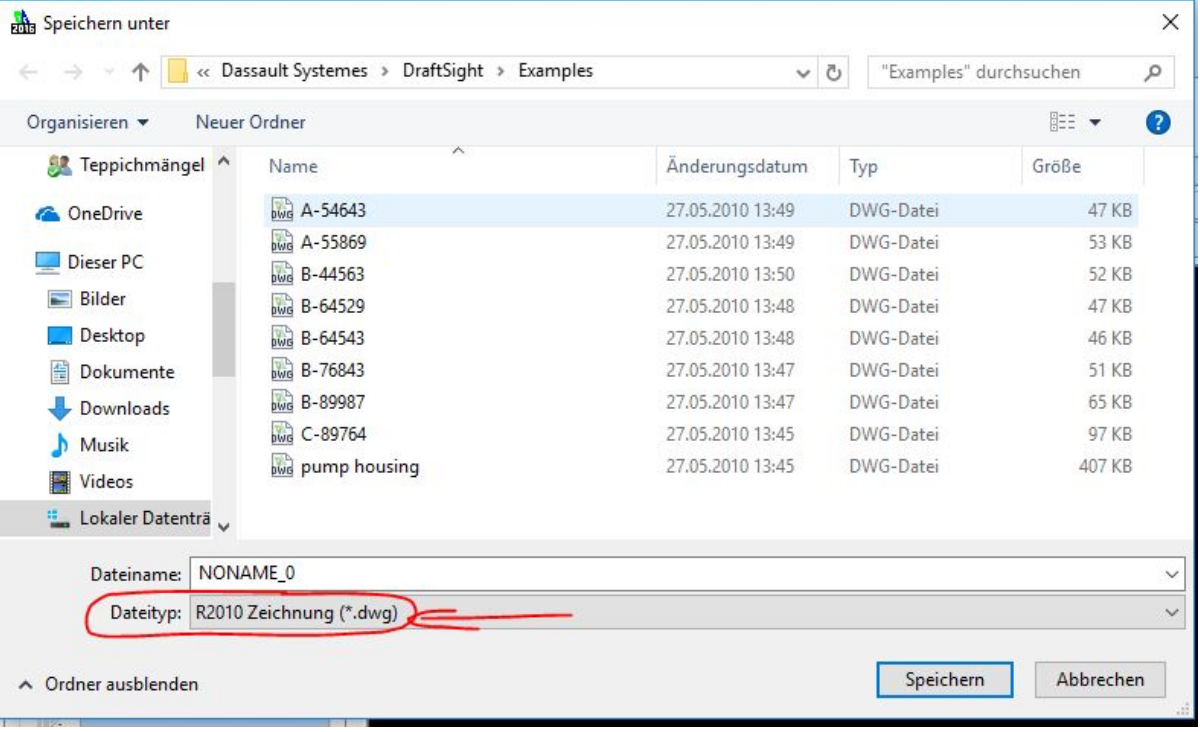Image resolution: width=1200 pixels, height=732 pixels.
Task: Expand the hidden breadcrumb path chevrons
Action: pos(204,72)
